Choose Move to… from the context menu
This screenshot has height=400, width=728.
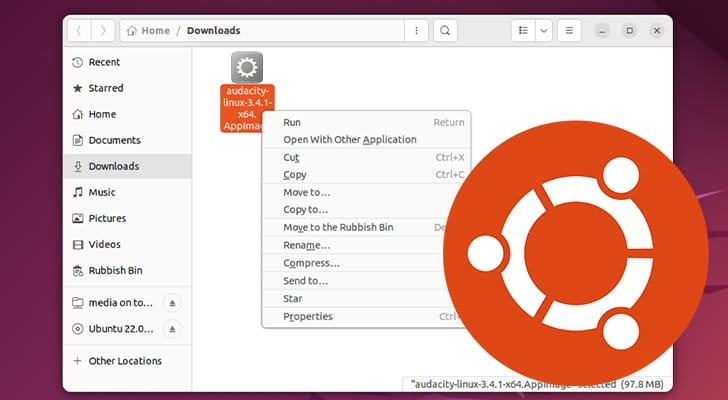(x=362, y=192)
